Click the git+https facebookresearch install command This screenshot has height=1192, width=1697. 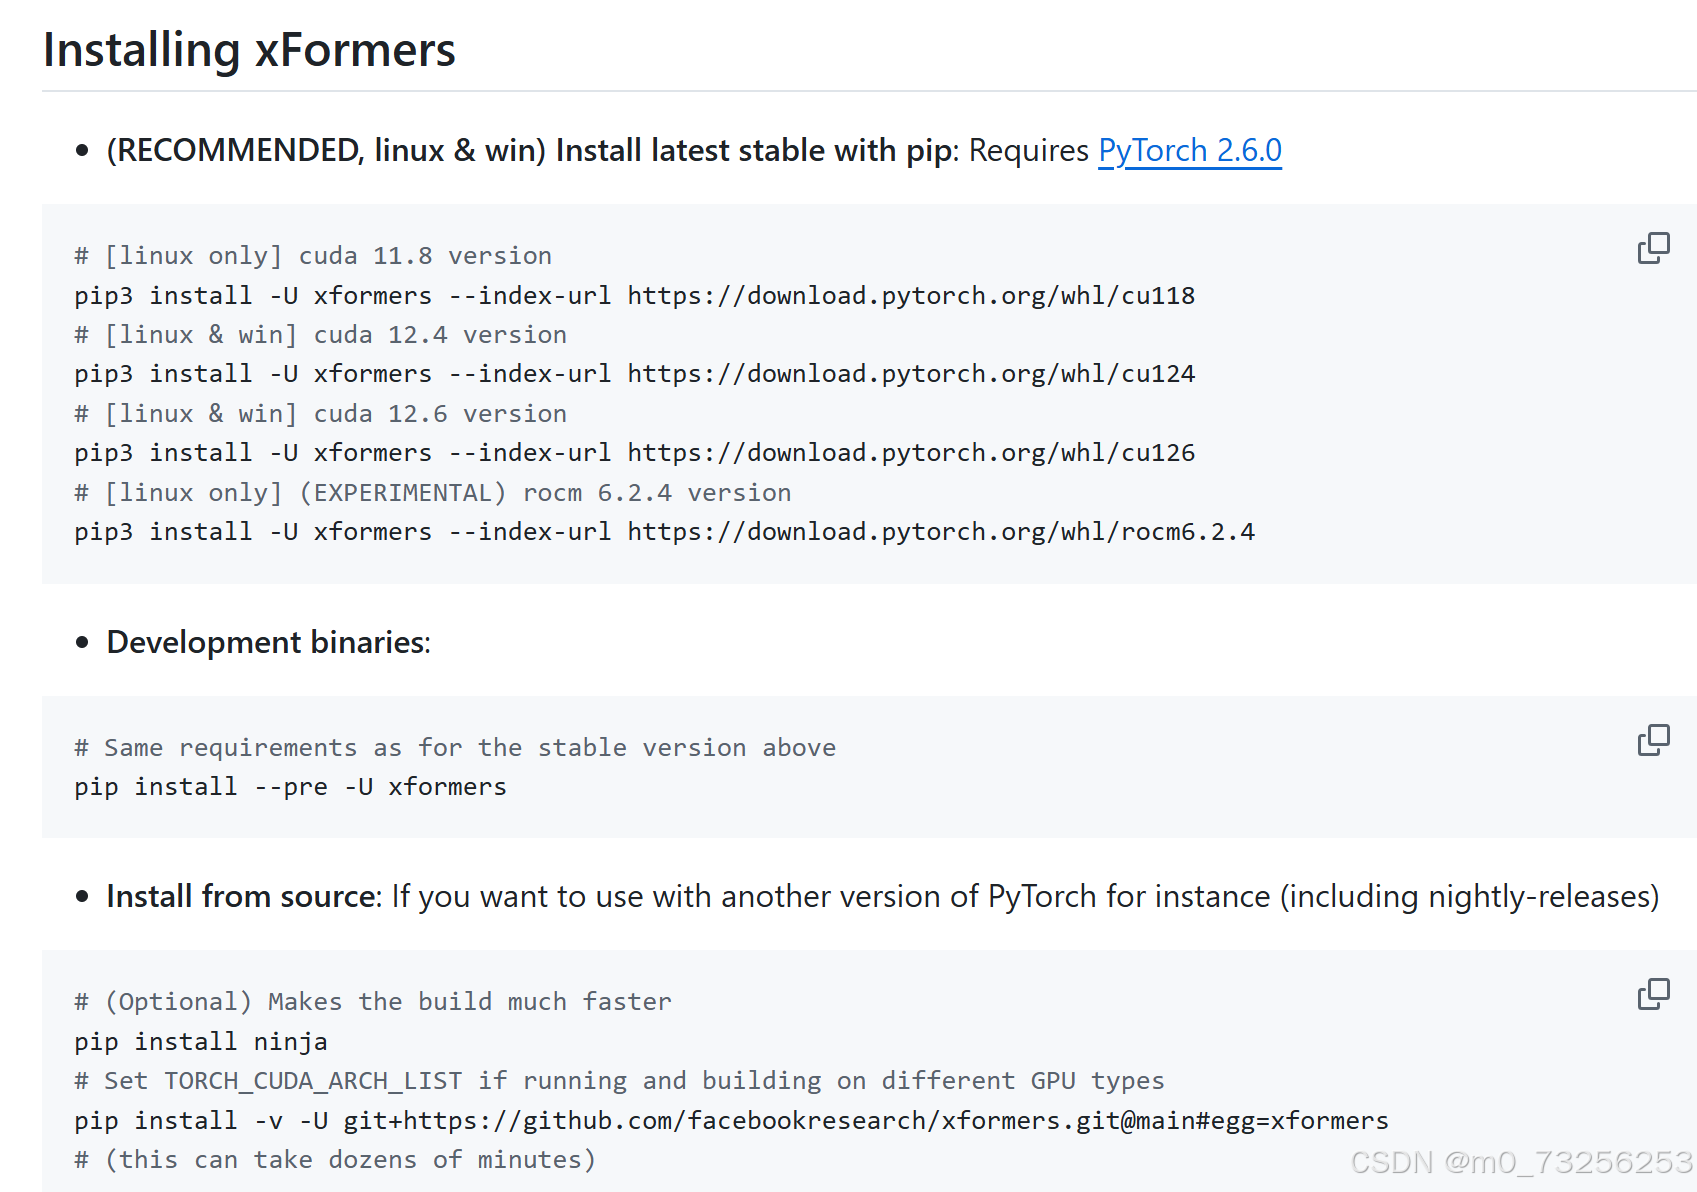[x=730, y=1121]
